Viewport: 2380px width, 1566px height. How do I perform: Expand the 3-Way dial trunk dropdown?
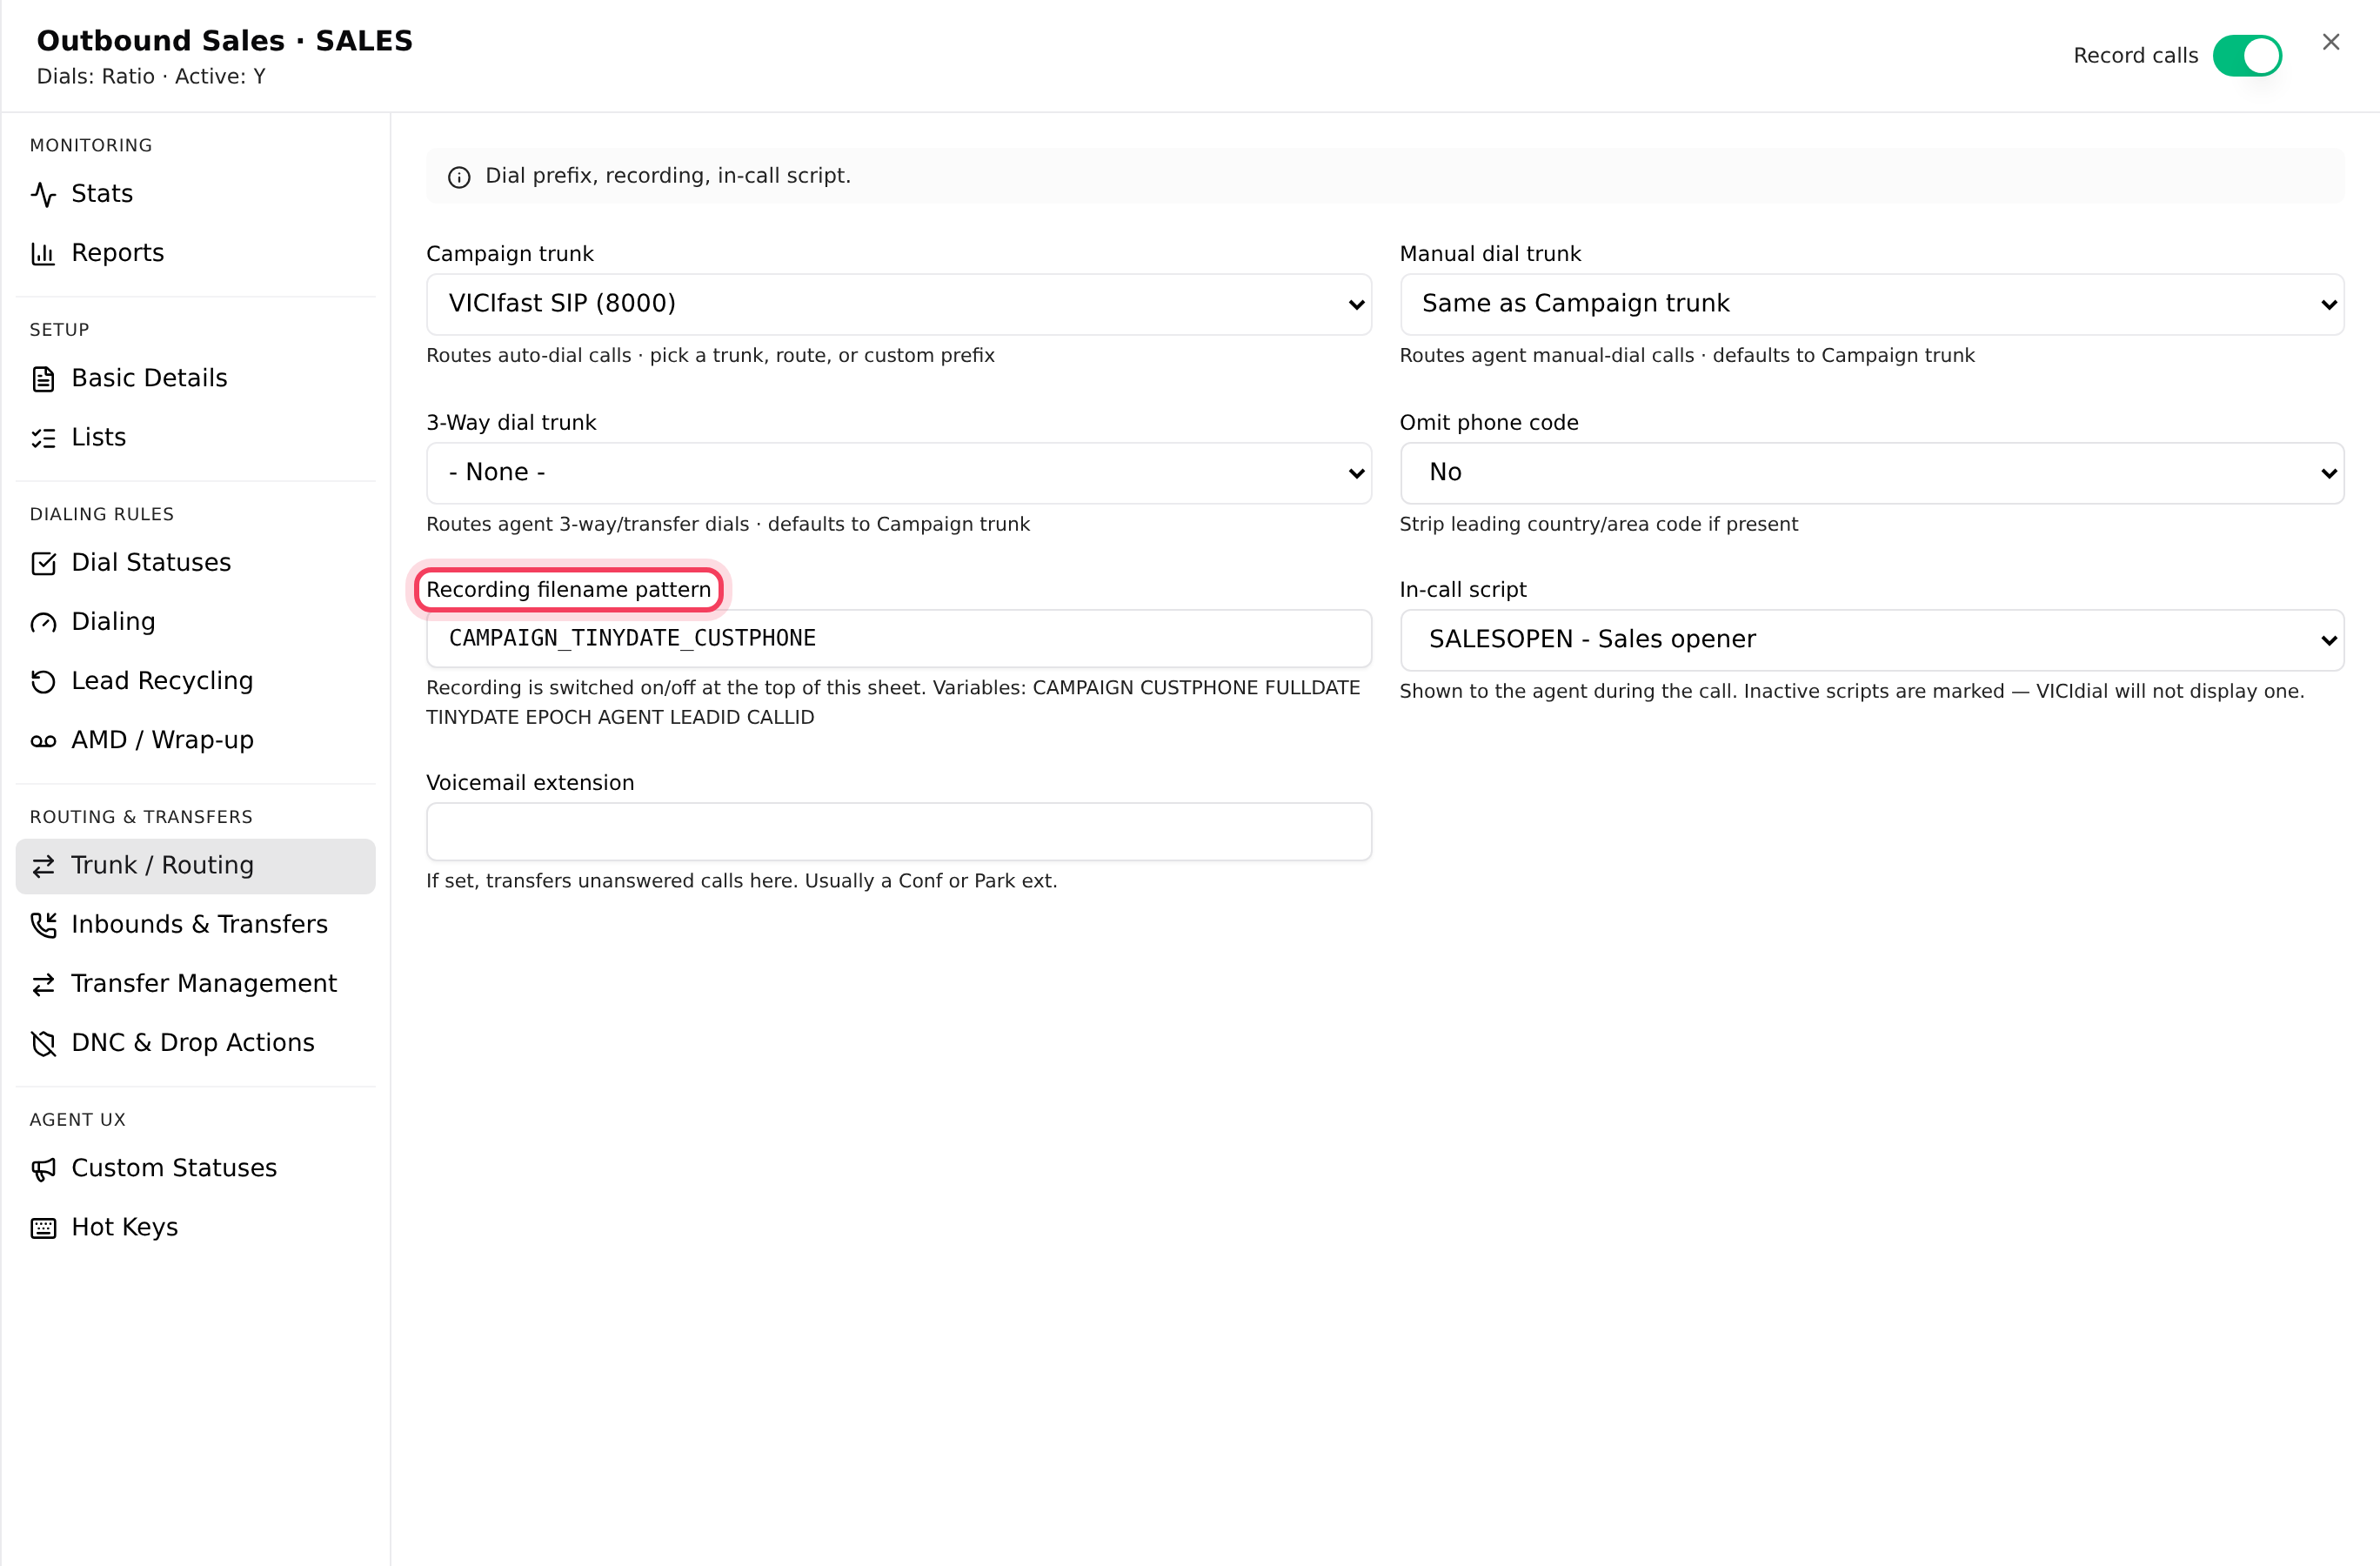898,473
